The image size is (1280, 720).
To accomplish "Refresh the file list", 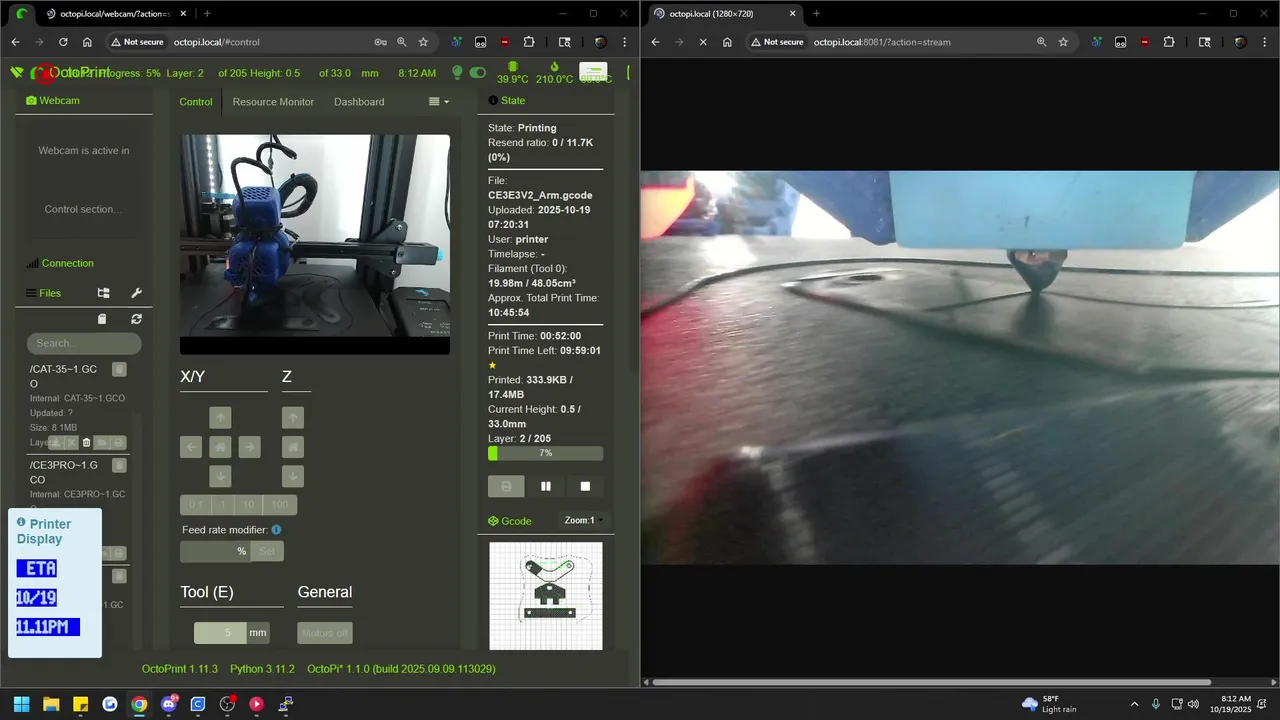I will pyautogui.click(x=136, y=319).
